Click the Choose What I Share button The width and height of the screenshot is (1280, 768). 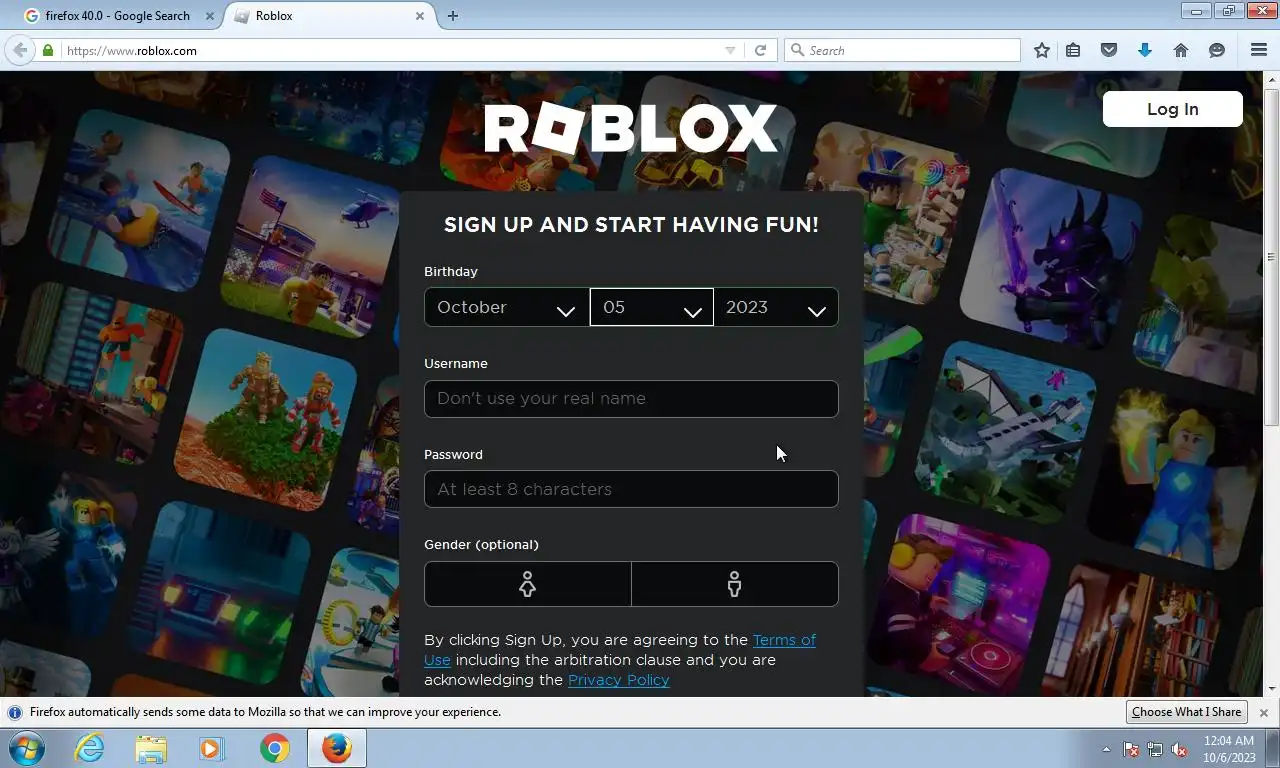(x=1187, y=712)
